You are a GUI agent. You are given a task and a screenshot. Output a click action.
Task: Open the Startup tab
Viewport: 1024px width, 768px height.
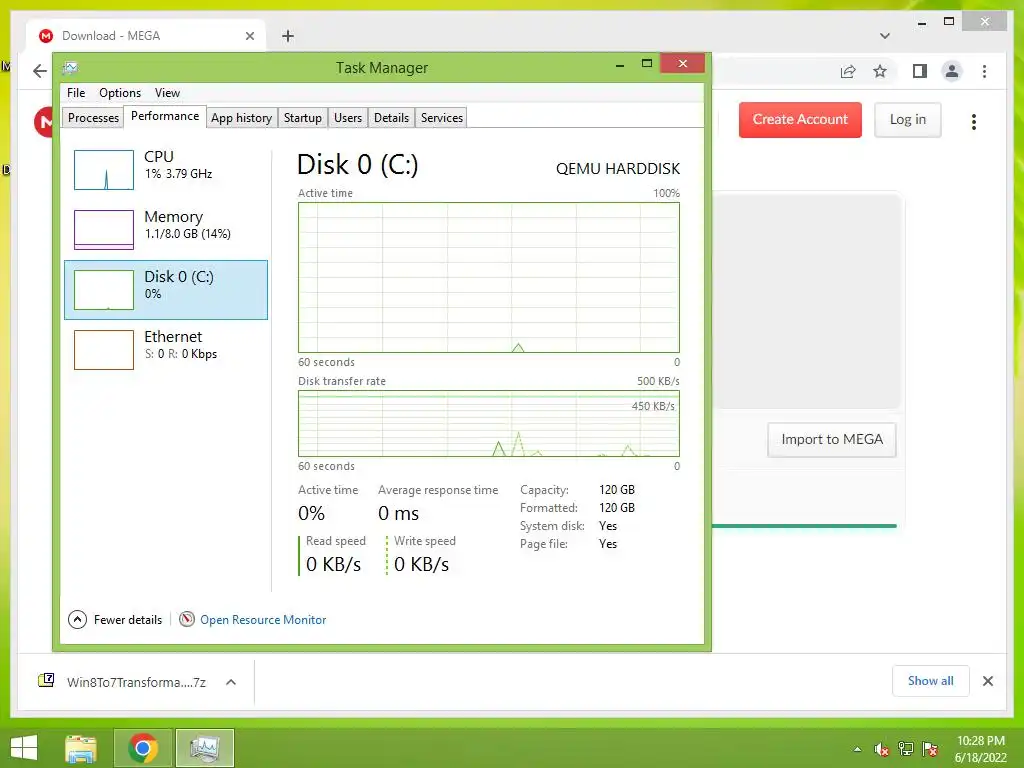click(x=302, y=118)
